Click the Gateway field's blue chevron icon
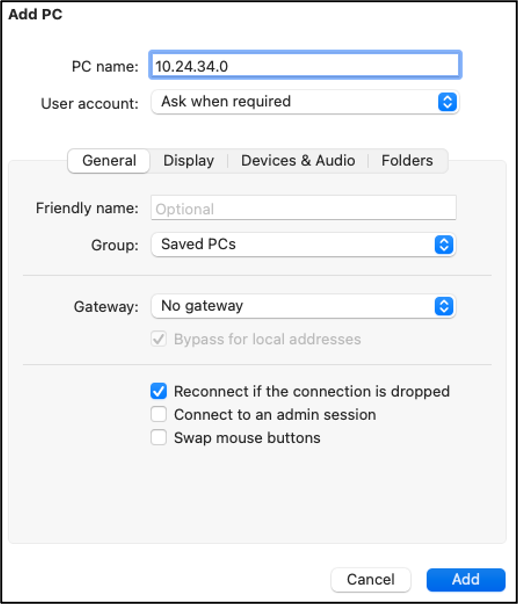518x604 pixels. point(444,306)
